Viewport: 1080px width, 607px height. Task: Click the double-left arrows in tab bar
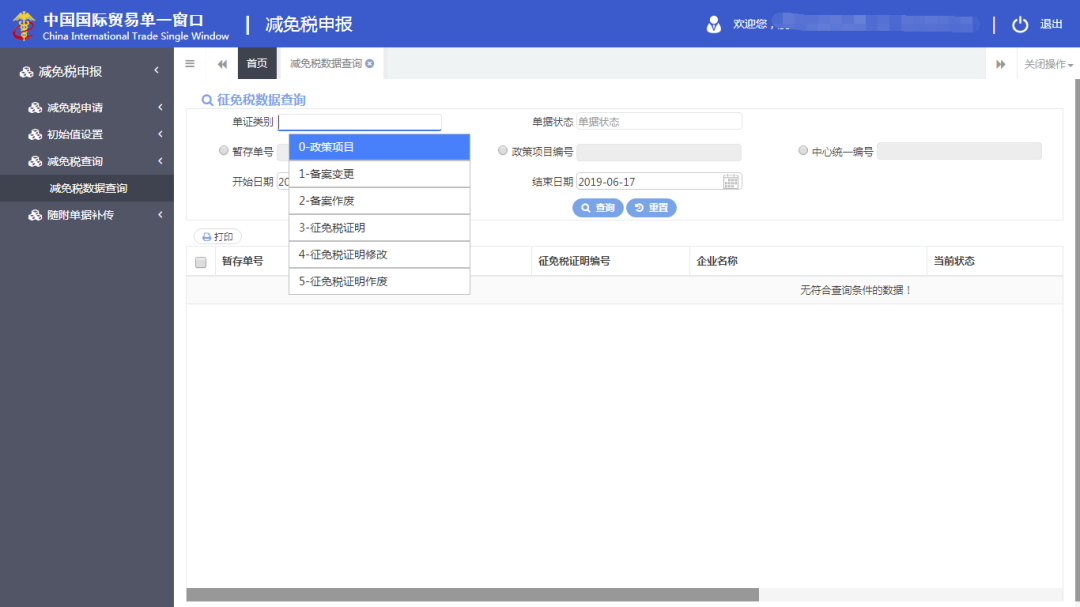(221, 62)
